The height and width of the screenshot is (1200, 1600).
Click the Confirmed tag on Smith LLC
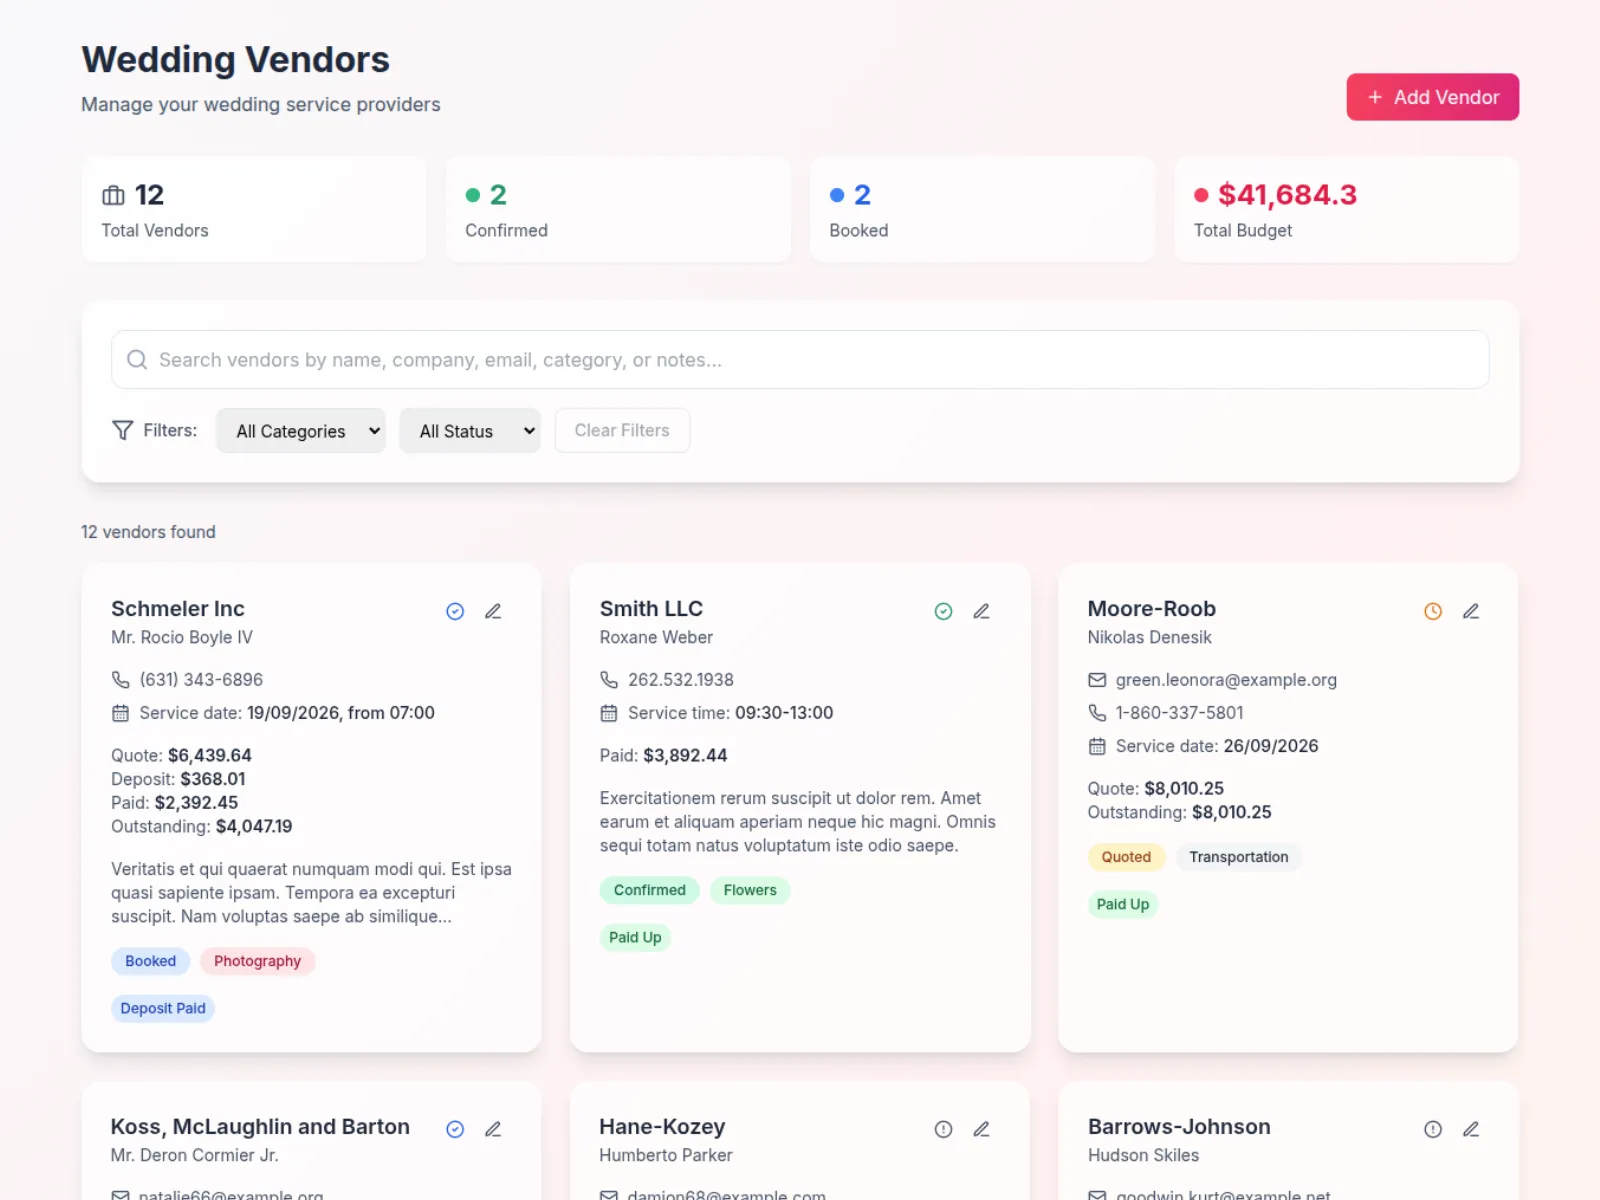(650, 890)
